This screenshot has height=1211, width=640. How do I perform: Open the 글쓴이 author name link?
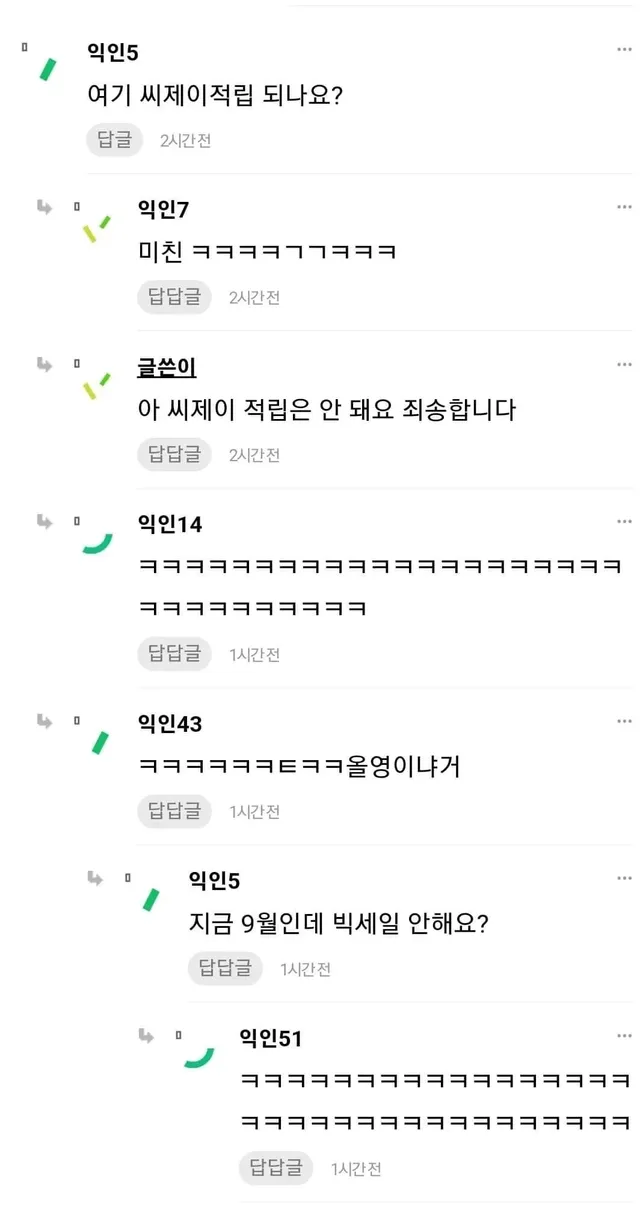tap(166, 367)
